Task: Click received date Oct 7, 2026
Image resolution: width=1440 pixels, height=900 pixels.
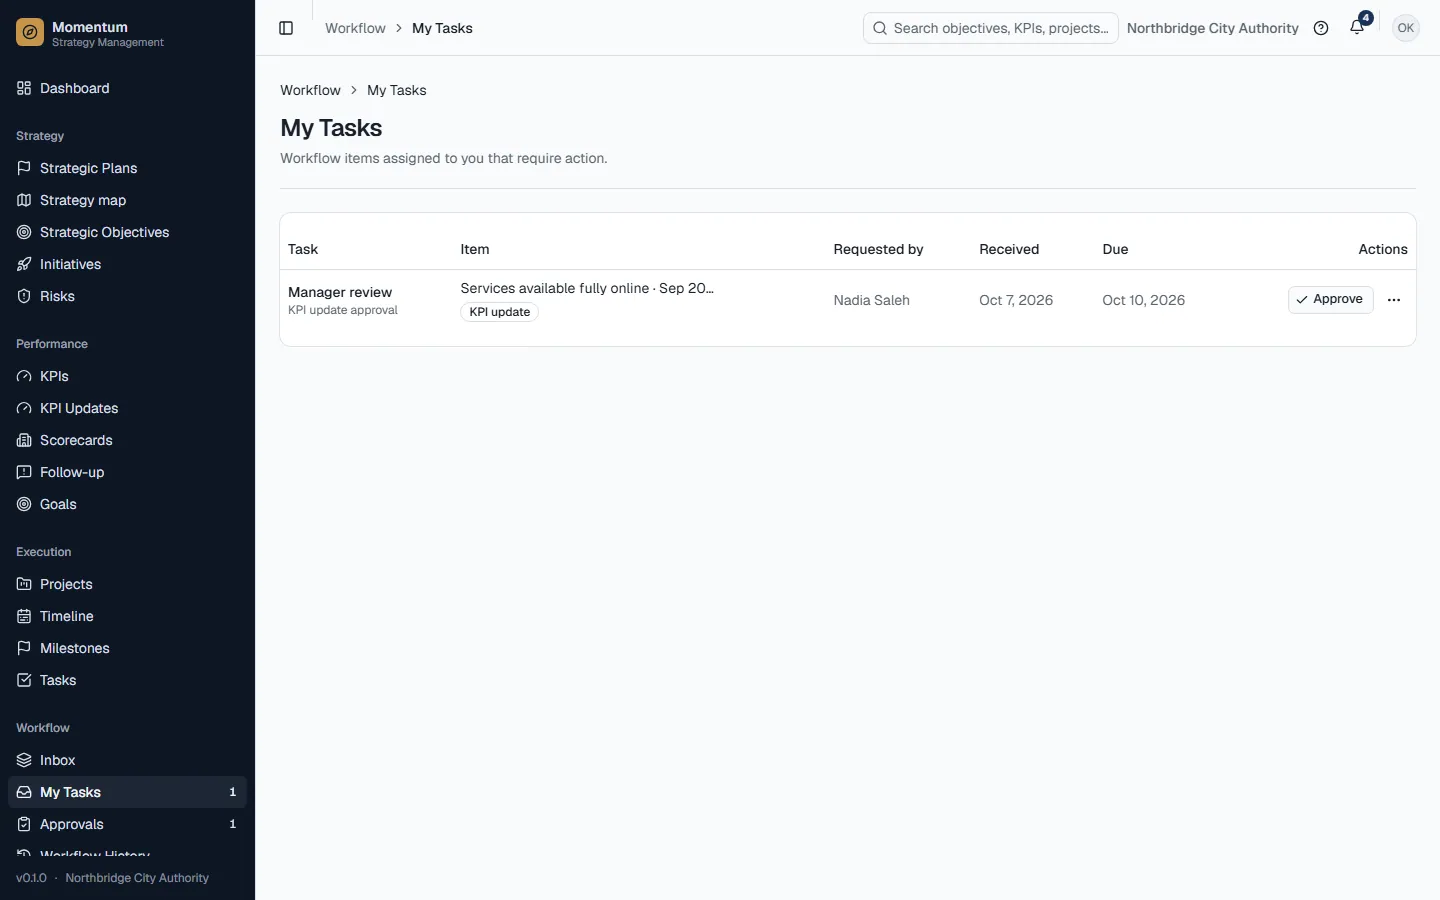Action: tap(1016, 300)
